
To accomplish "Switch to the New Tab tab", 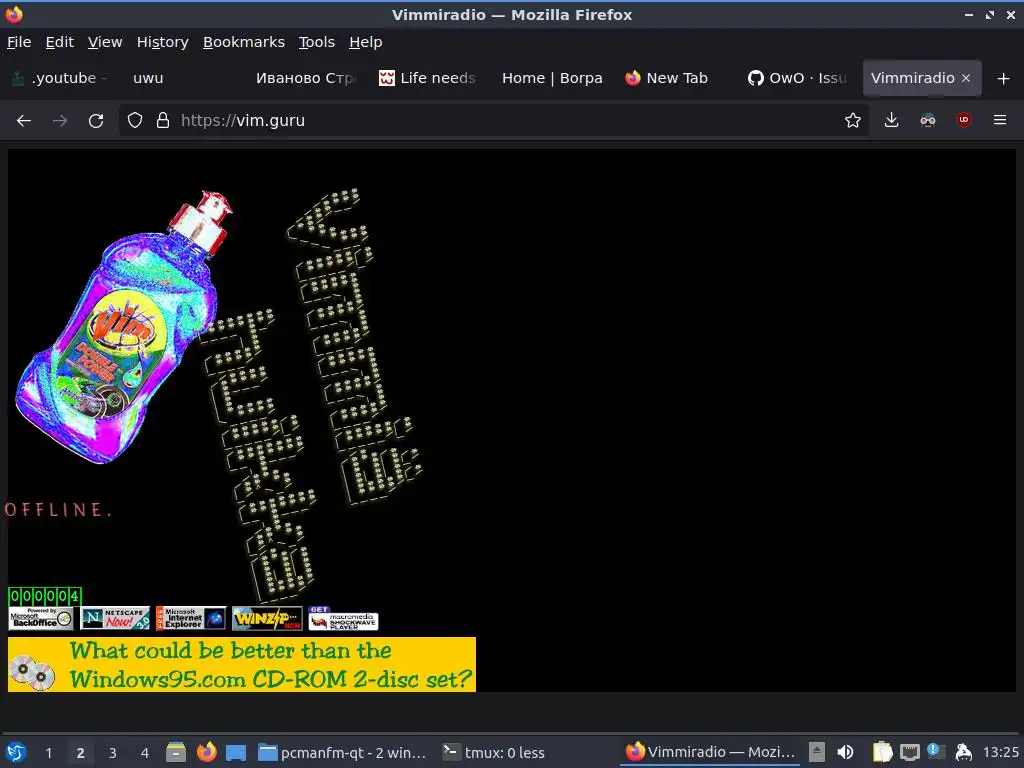I will tap(673, 78).
